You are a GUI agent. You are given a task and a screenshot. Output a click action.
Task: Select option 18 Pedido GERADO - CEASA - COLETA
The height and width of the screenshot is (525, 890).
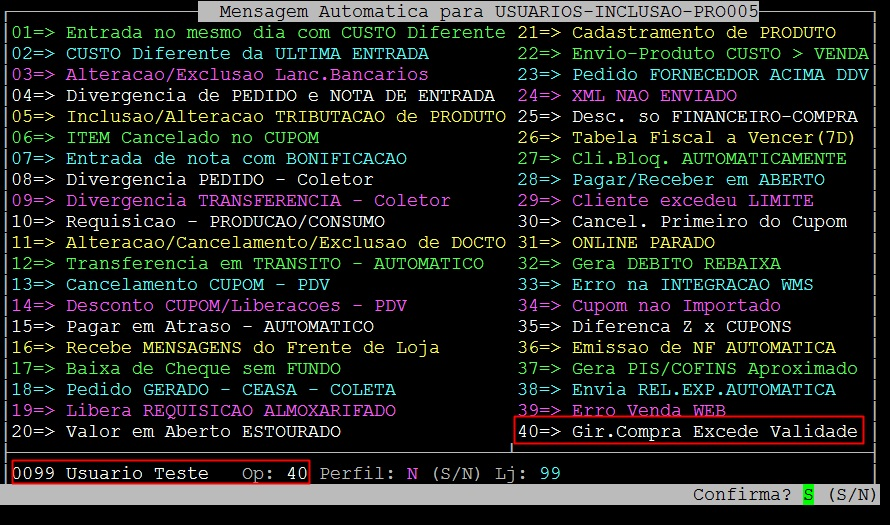[203, 390]
